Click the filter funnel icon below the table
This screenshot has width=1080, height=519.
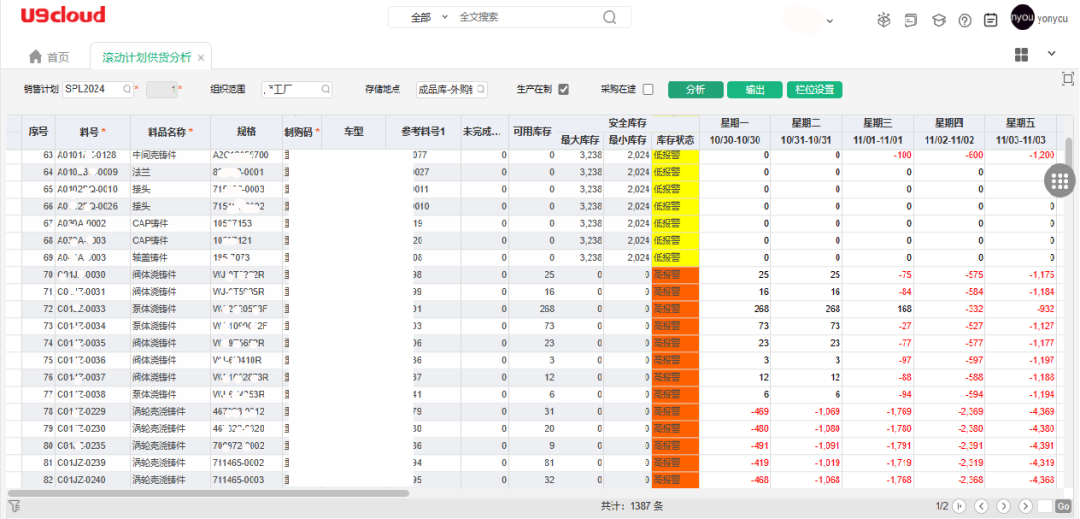13,507
